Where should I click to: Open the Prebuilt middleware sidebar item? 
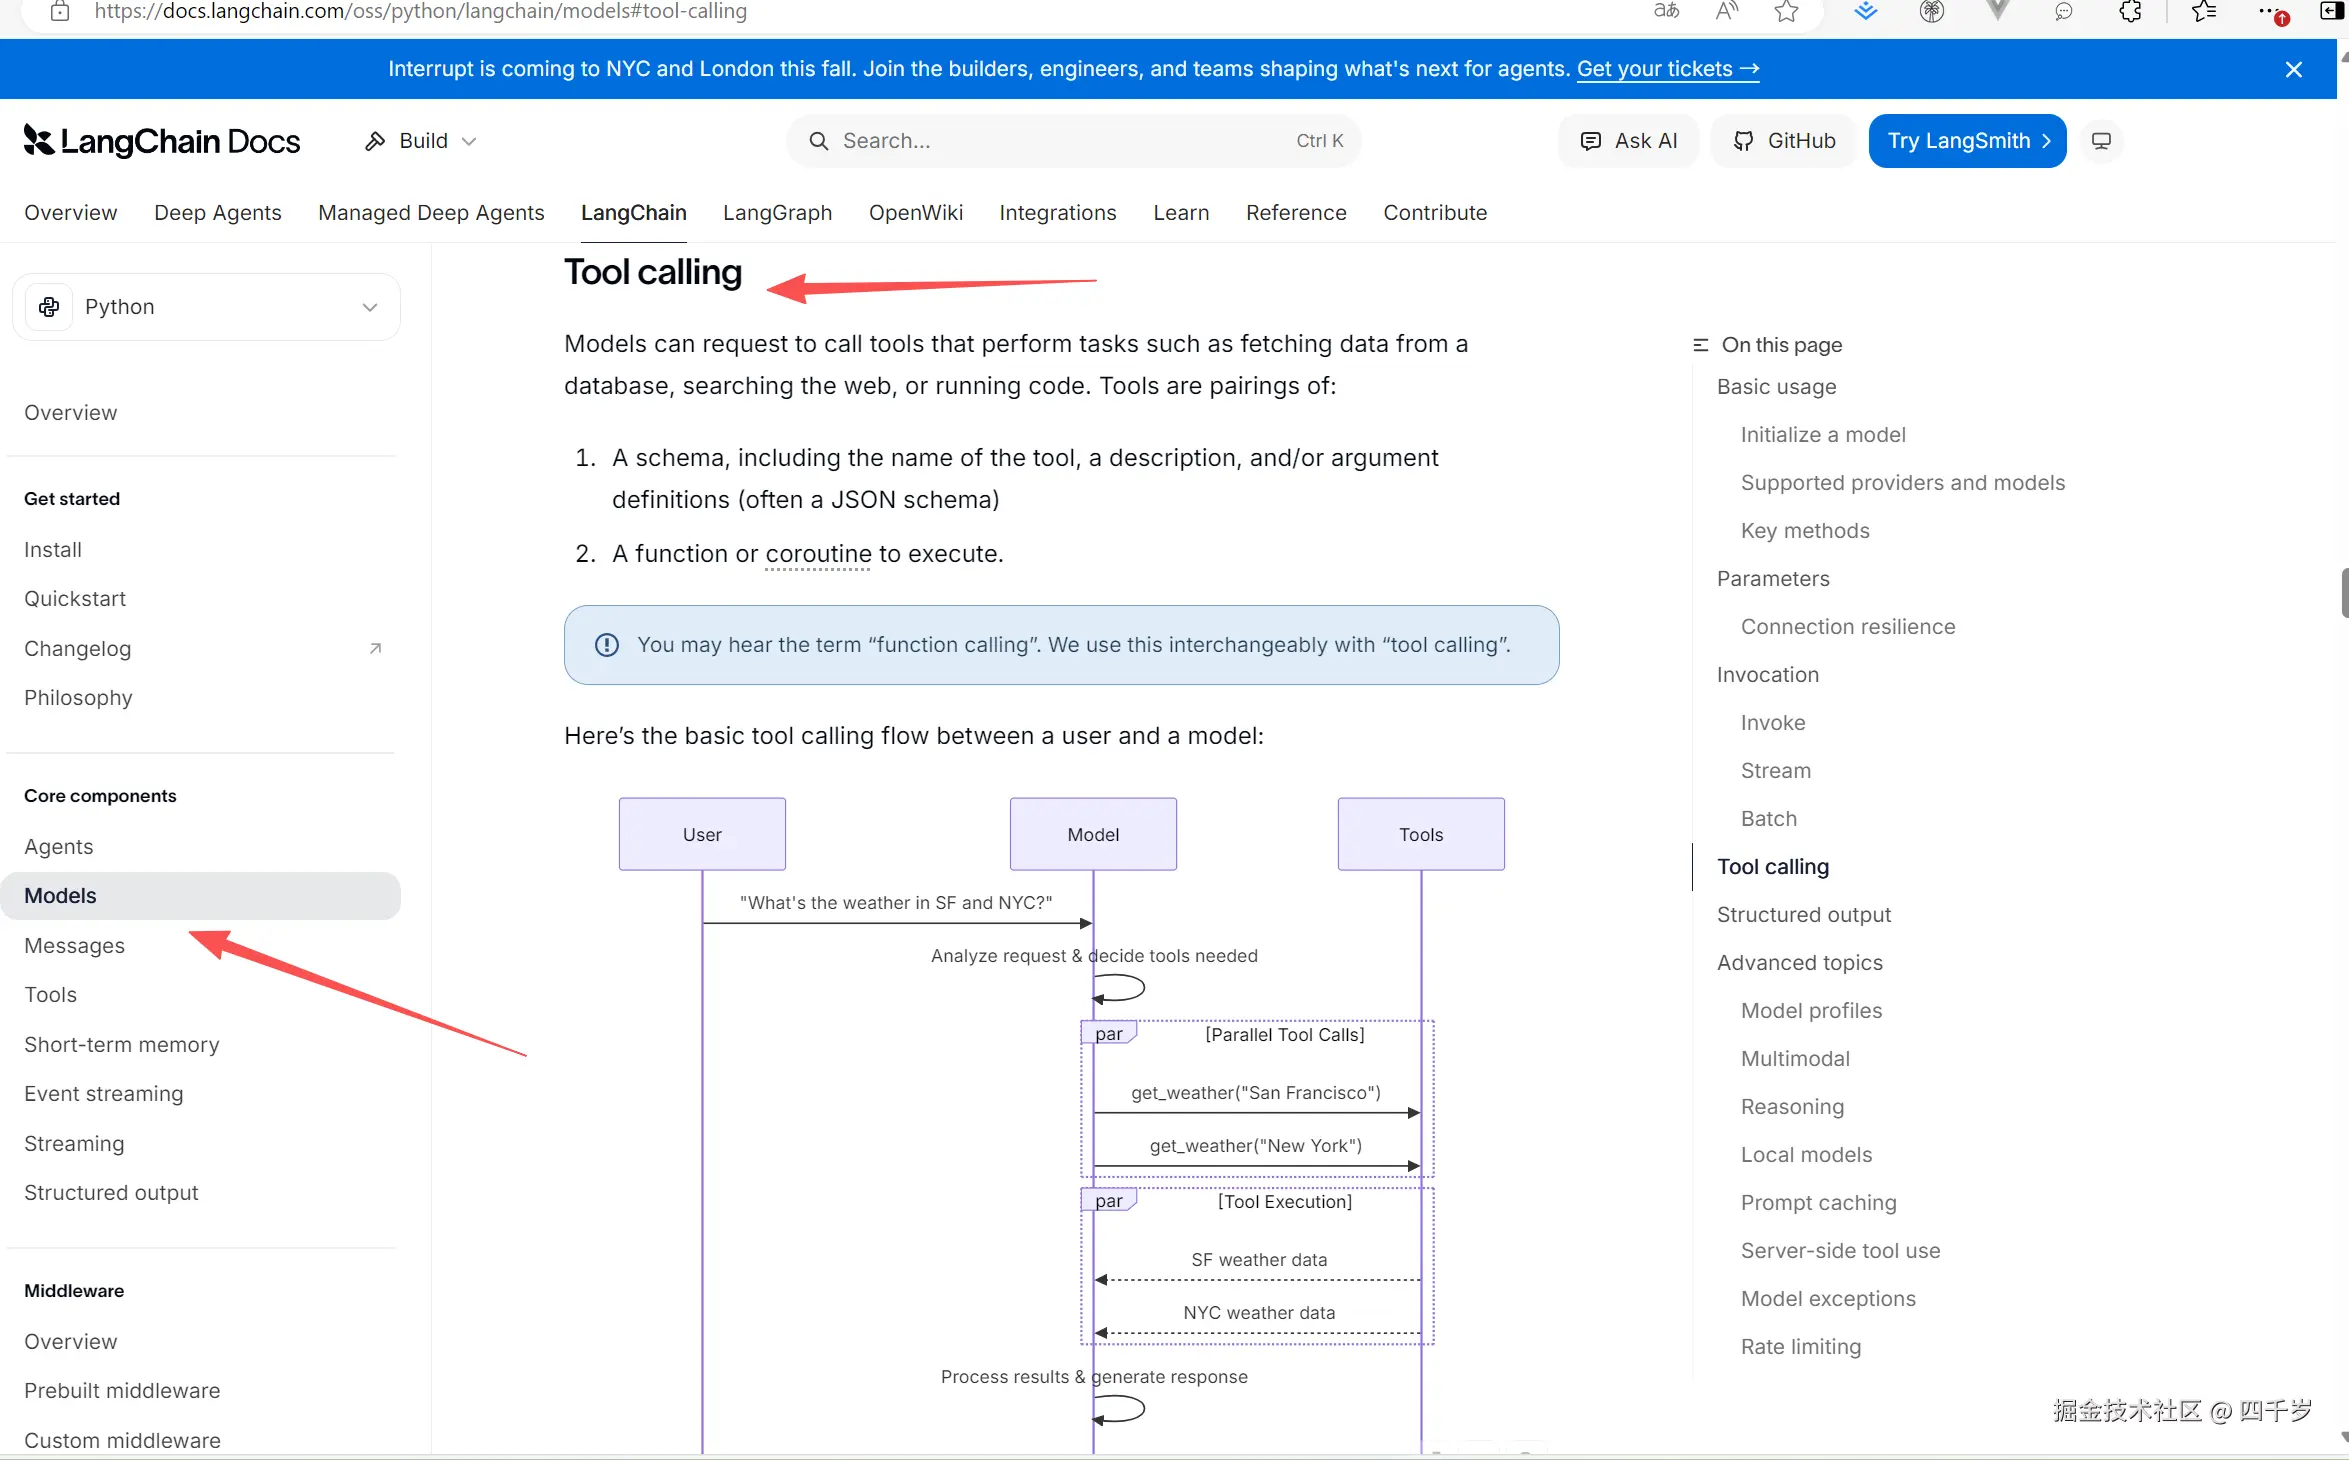[x=122, y=1391]
